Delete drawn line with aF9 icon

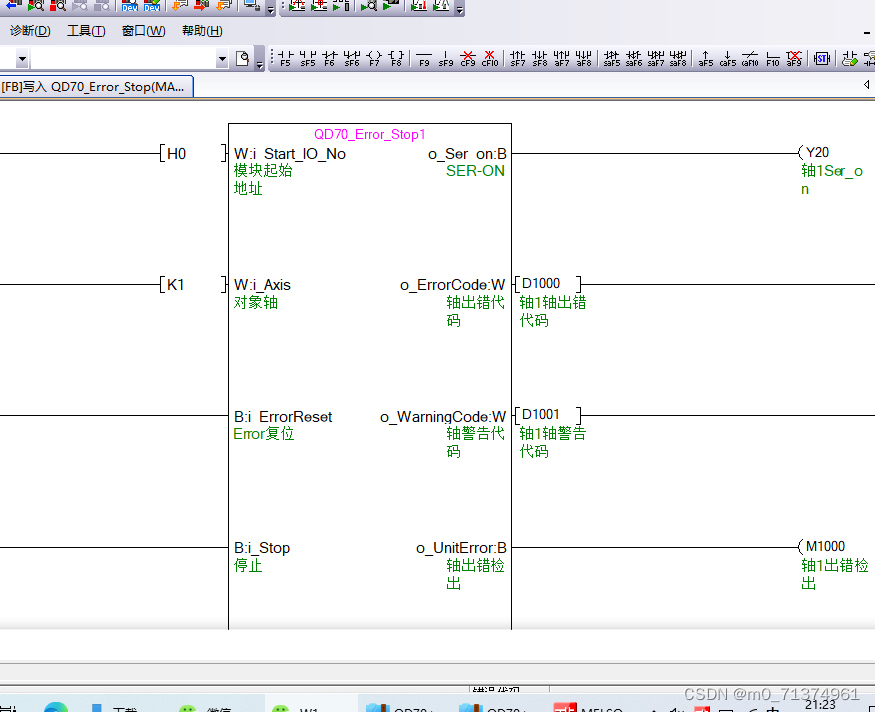point(794,58)
